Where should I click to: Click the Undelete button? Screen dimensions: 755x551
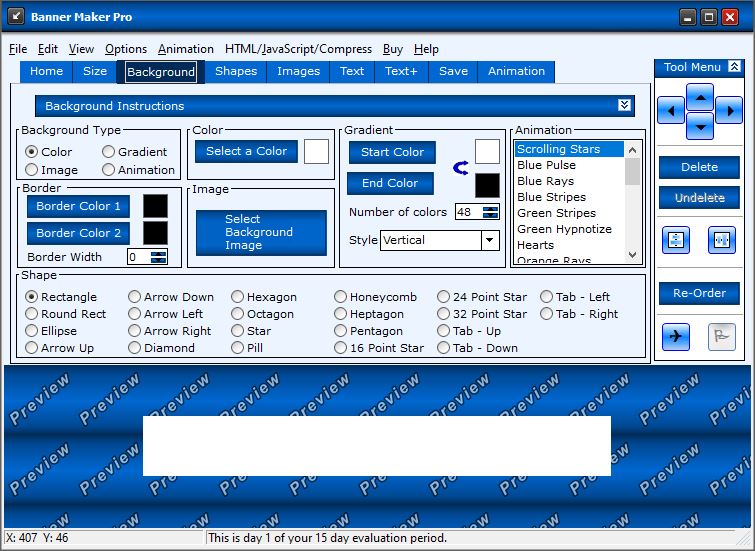[699, 197]
